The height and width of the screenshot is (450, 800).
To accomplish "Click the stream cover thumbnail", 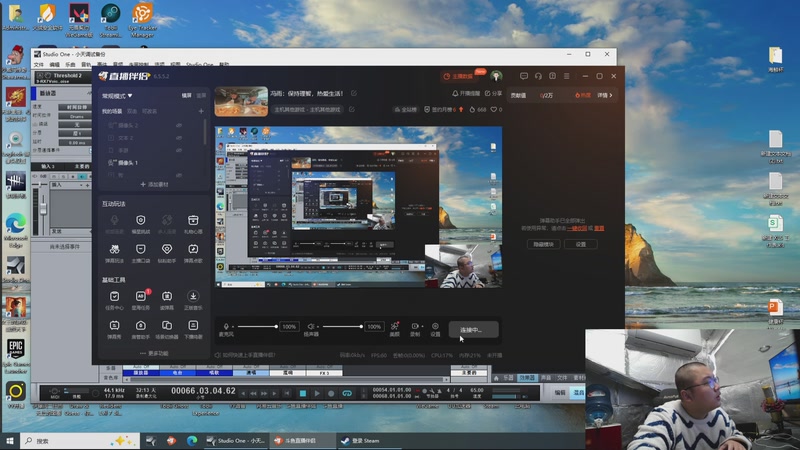I will [241, 102].
